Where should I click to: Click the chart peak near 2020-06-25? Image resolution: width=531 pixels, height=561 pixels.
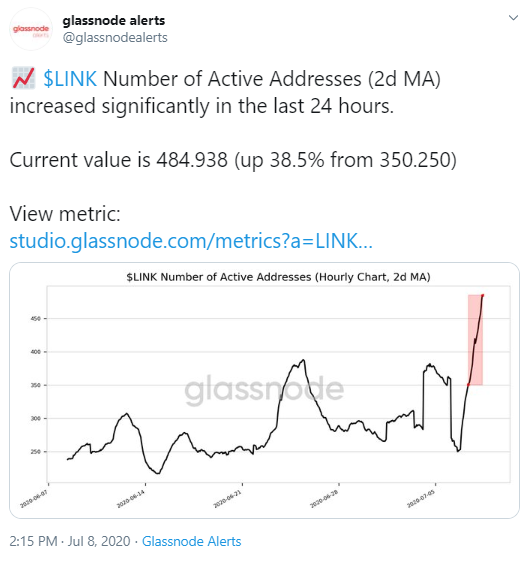(303, 360)
